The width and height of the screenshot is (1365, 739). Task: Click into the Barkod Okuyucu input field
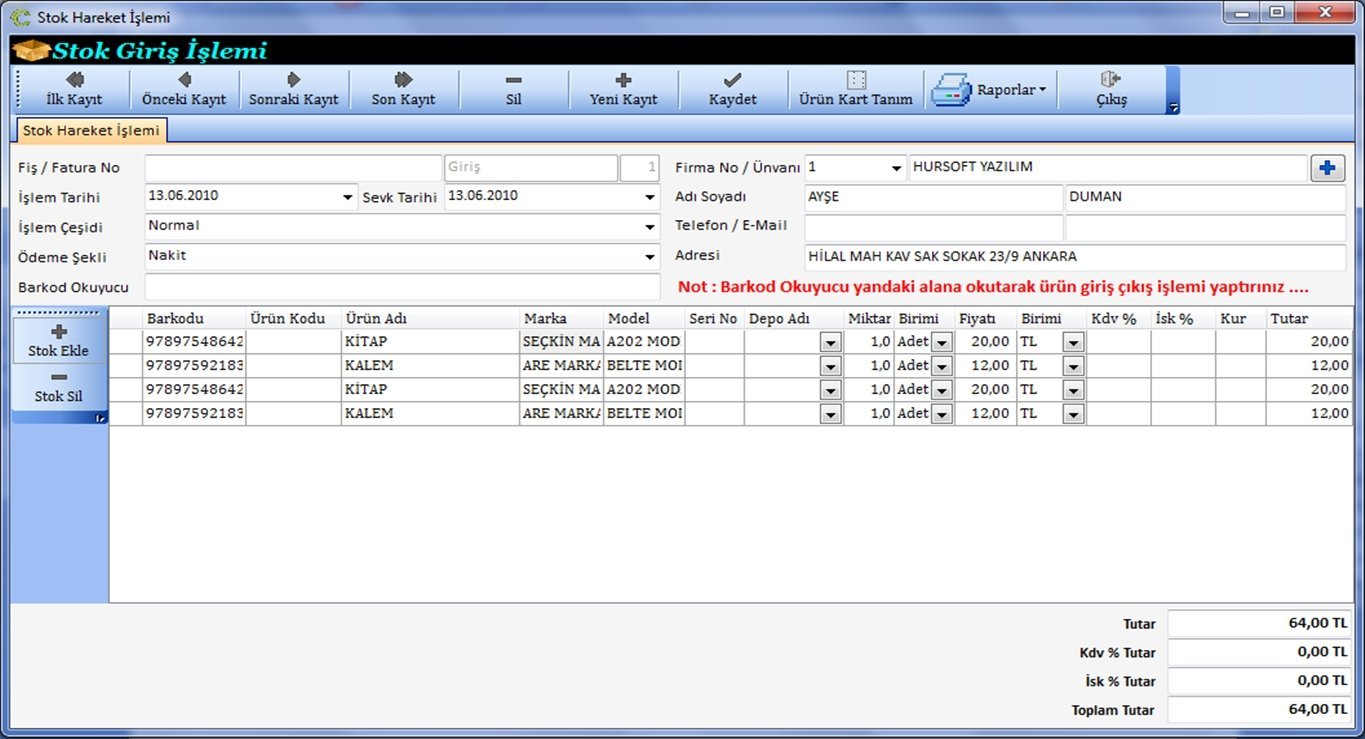pyautogui.click(x=402, y=287)
